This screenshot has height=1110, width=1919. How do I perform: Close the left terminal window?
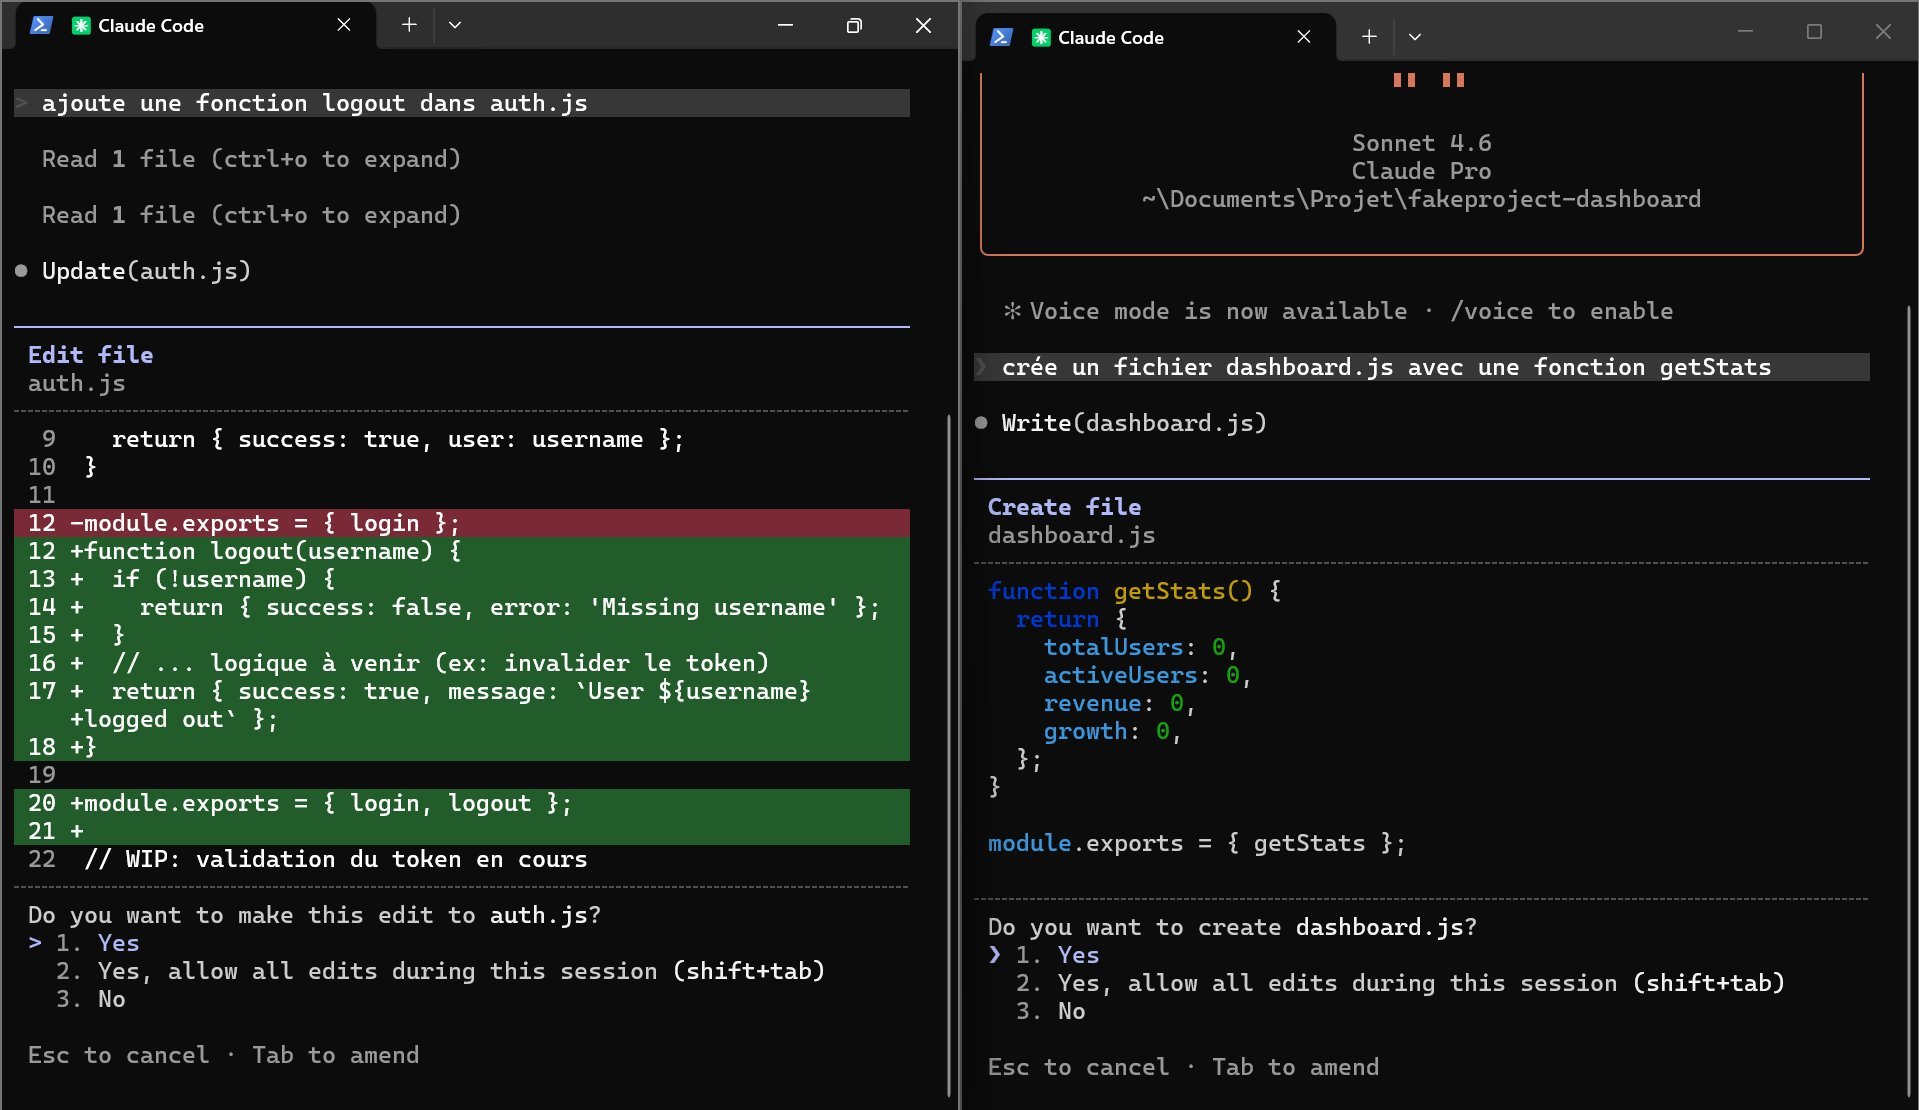click(x=923, y=25)
